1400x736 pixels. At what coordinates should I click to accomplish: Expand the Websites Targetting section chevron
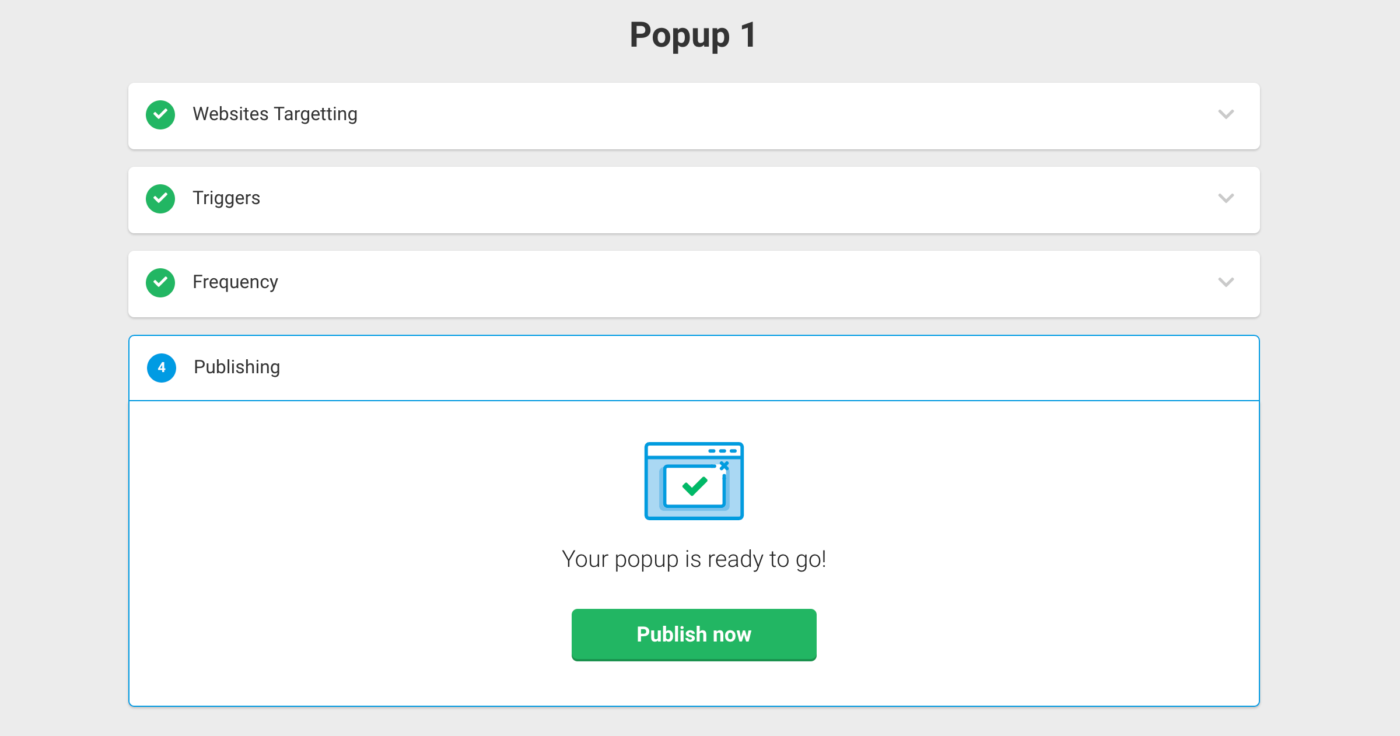[x=1226, y=114]
